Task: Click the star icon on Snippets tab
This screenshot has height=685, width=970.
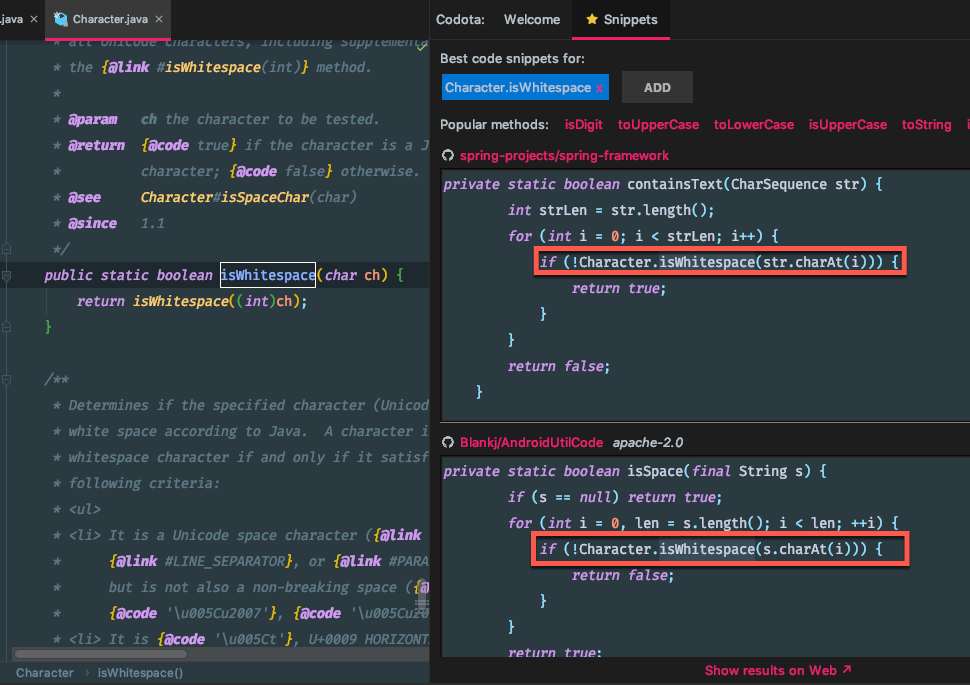Action: tap(592, 19)
